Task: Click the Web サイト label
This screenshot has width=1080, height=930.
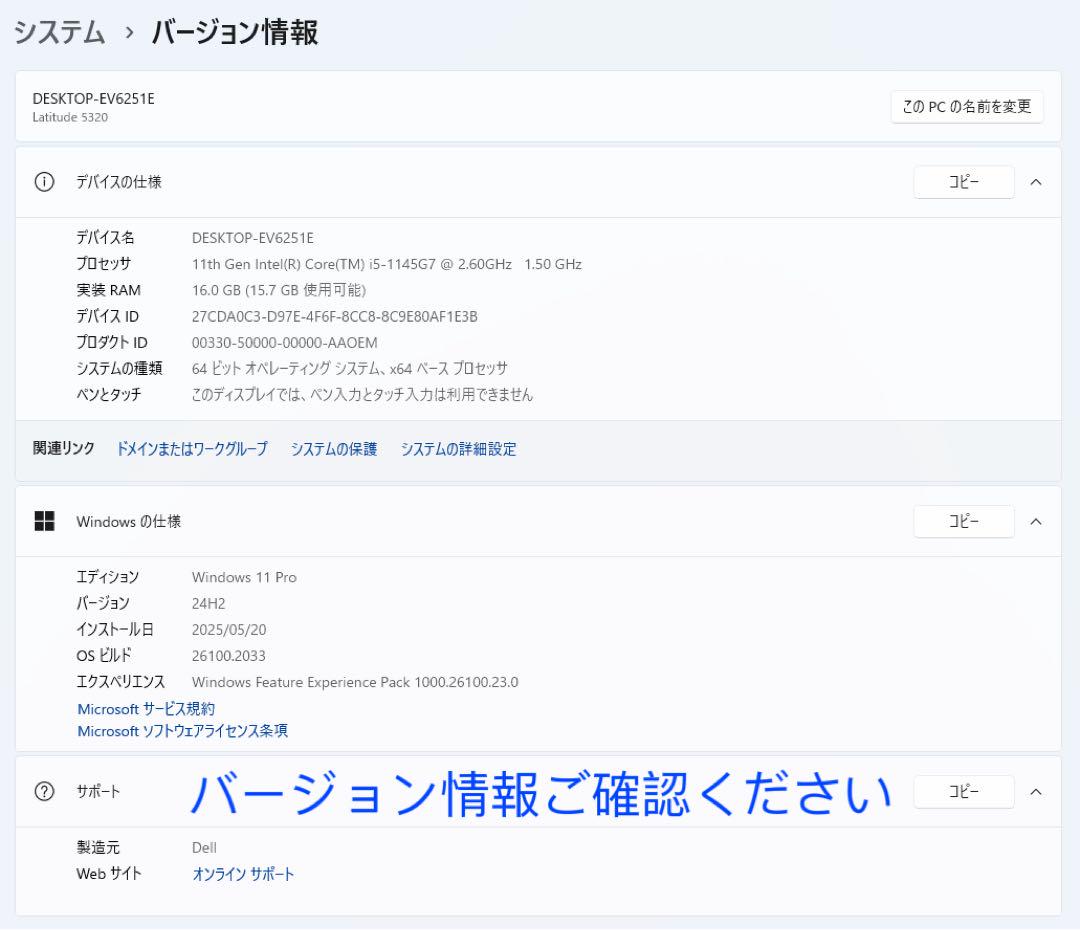Action: (109, 874)
